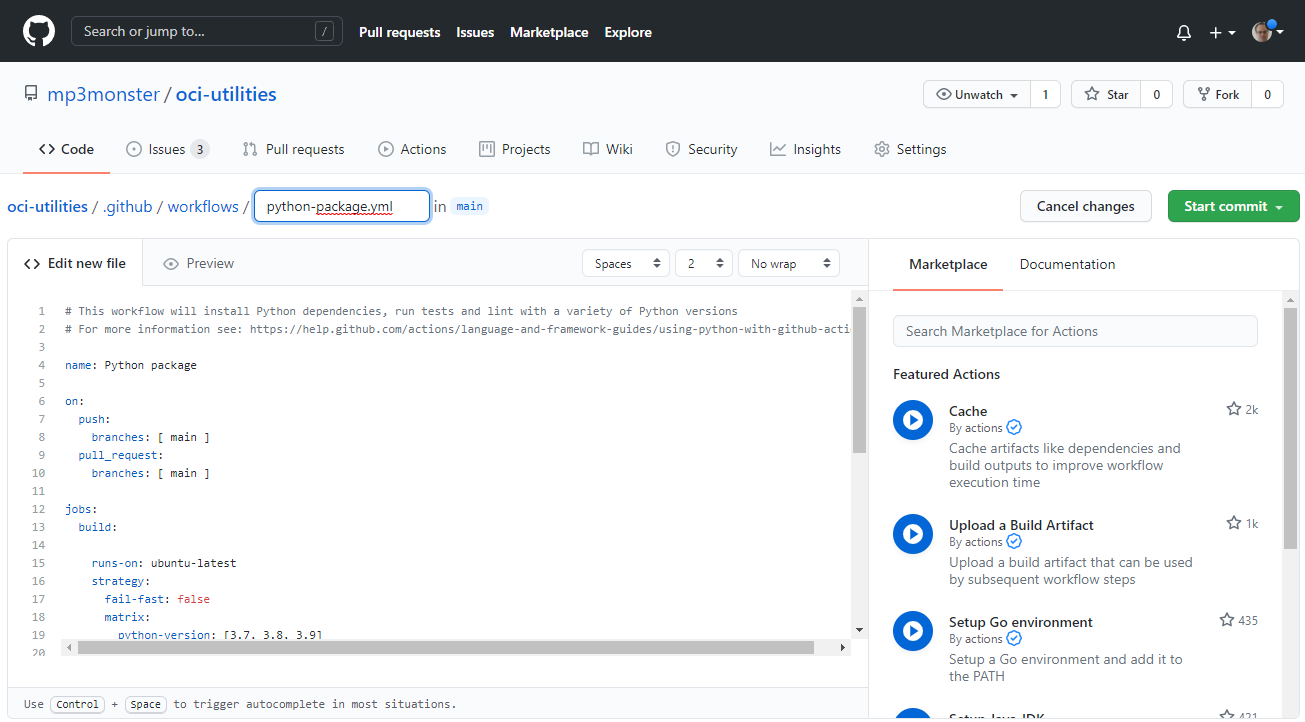
Task: Click the star icon beside 435
Action: click(x=1226, y=620)
